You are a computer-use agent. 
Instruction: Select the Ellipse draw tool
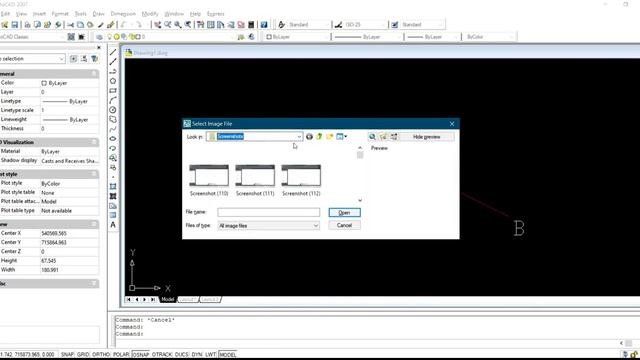click(x=113, y=138)
